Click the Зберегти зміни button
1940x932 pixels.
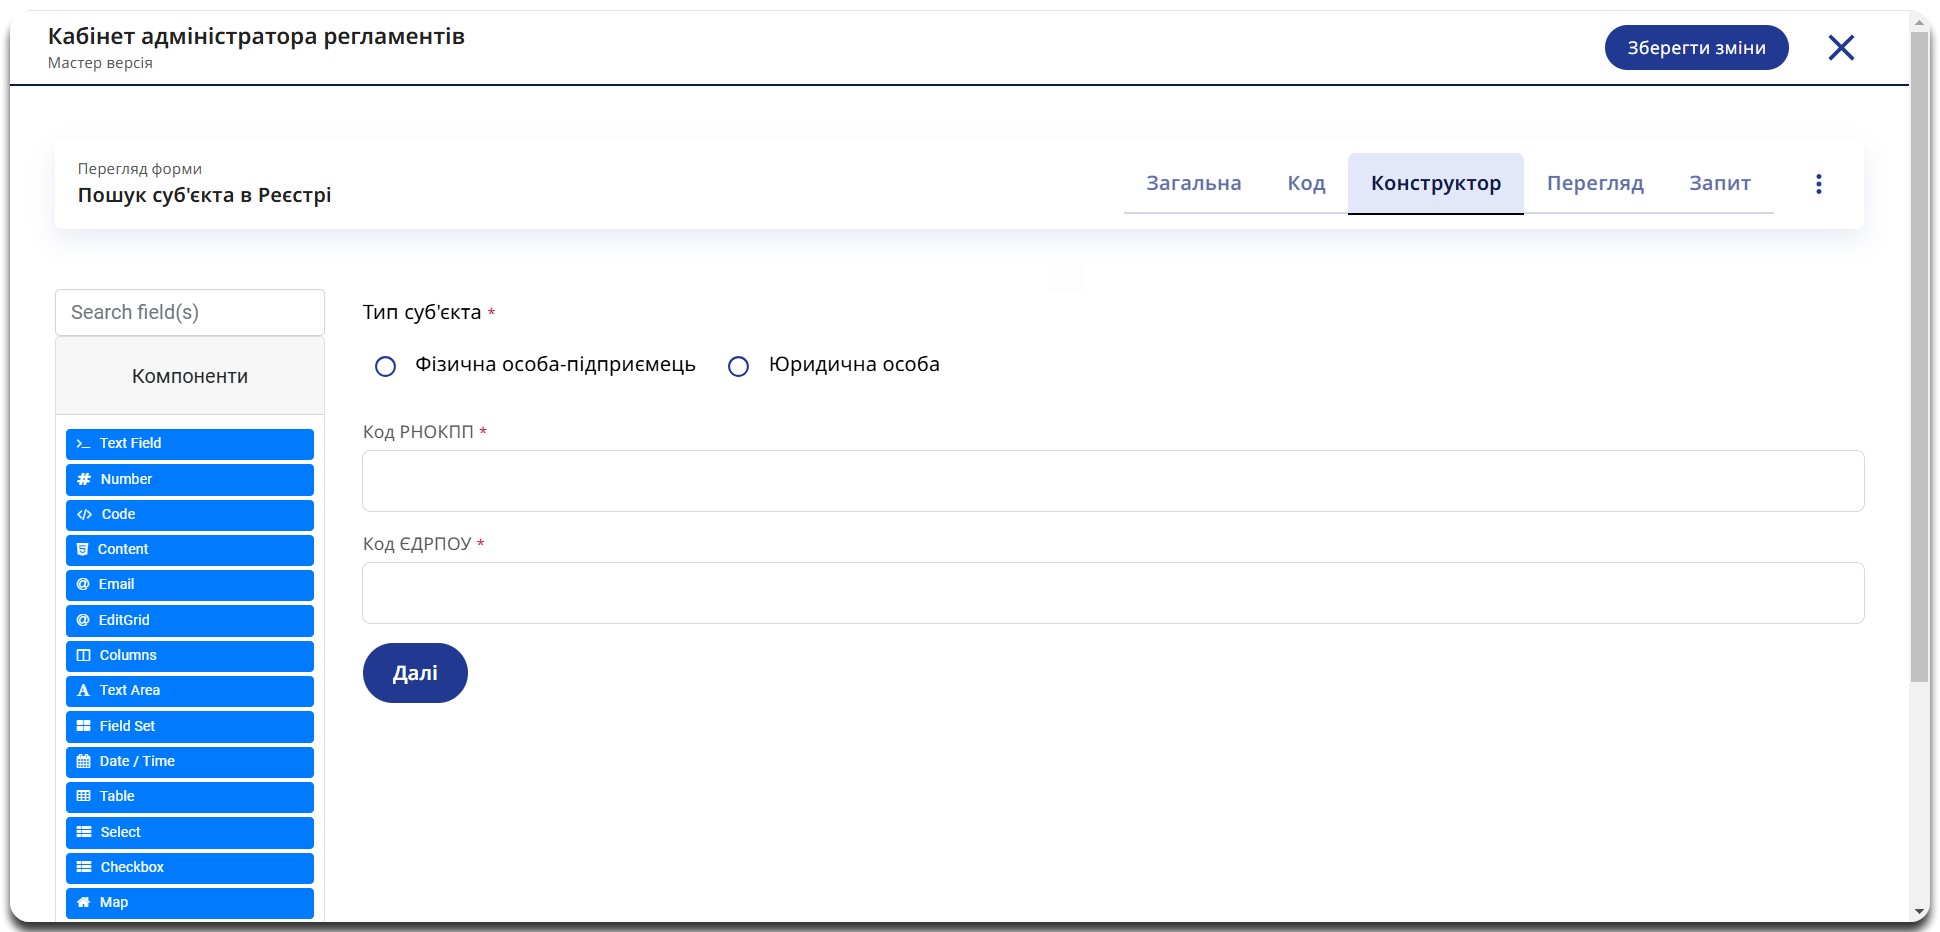pos(1696,48)
